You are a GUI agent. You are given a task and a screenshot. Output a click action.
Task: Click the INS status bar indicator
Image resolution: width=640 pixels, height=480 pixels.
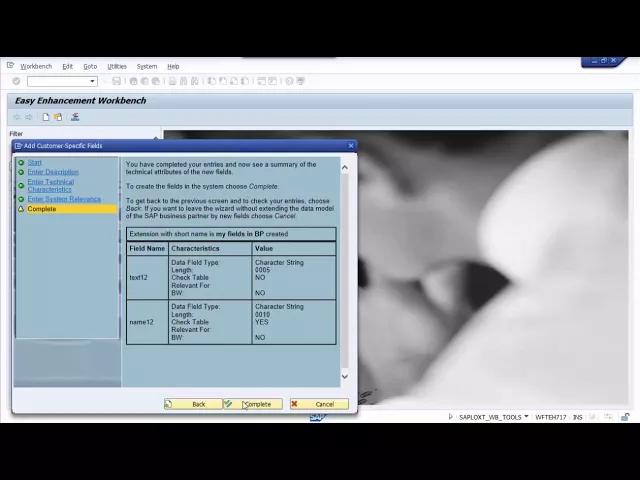point(578,417)
